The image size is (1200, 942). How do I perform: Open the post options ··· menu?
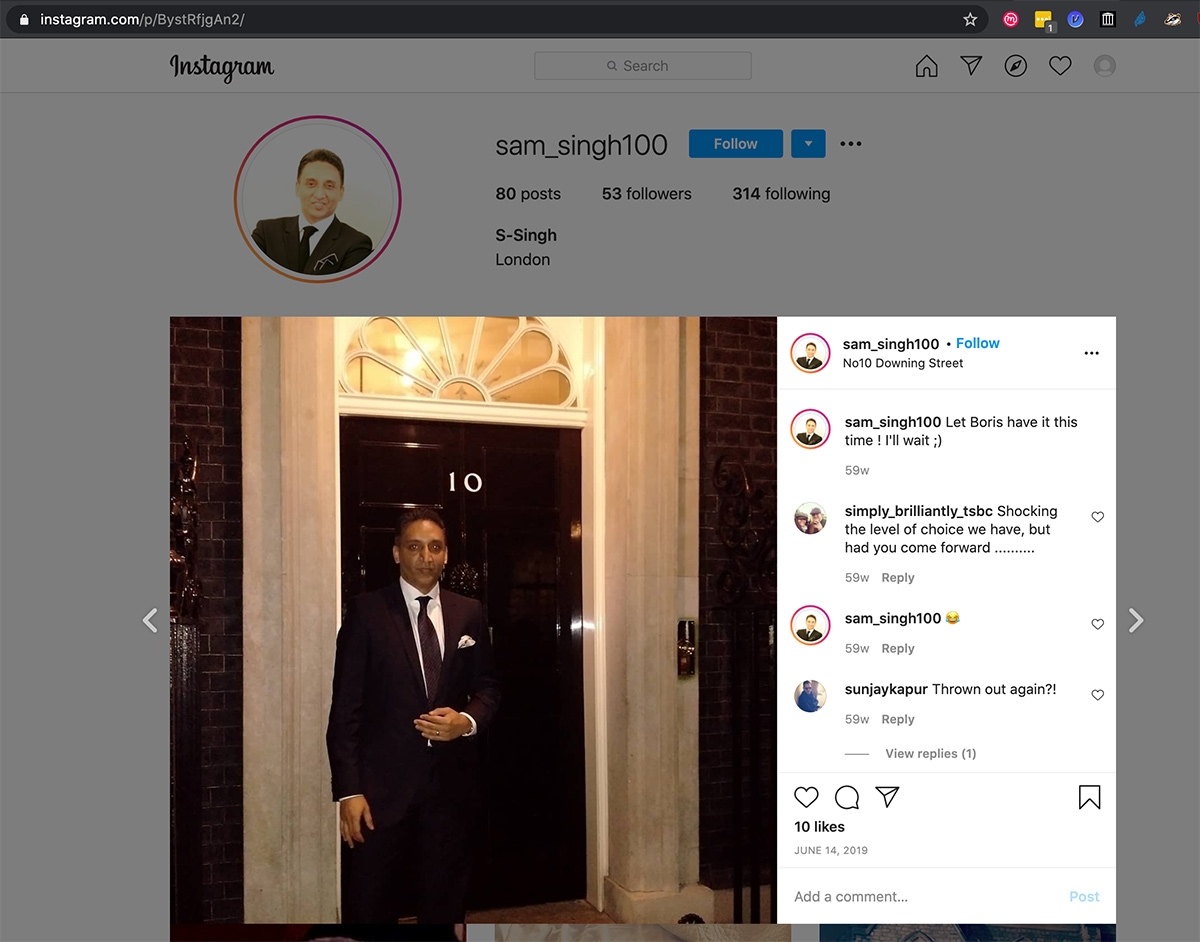pos(1091,353)
